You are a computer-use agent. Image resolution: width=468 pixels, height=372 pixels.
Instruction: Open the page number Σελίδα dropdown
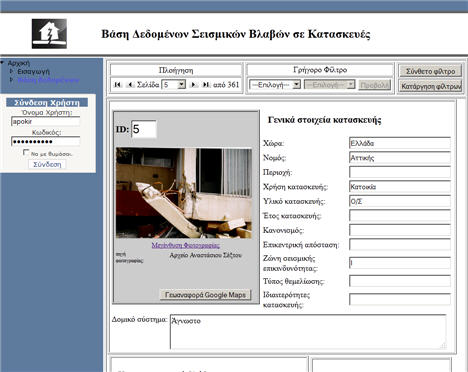(x=173, y=85)
